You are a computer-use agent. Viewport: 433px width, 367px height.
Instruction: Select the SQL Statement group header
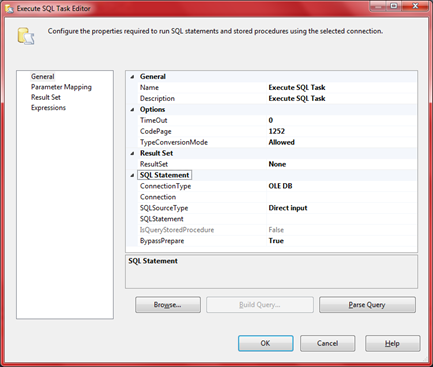(x=164, y=175)
